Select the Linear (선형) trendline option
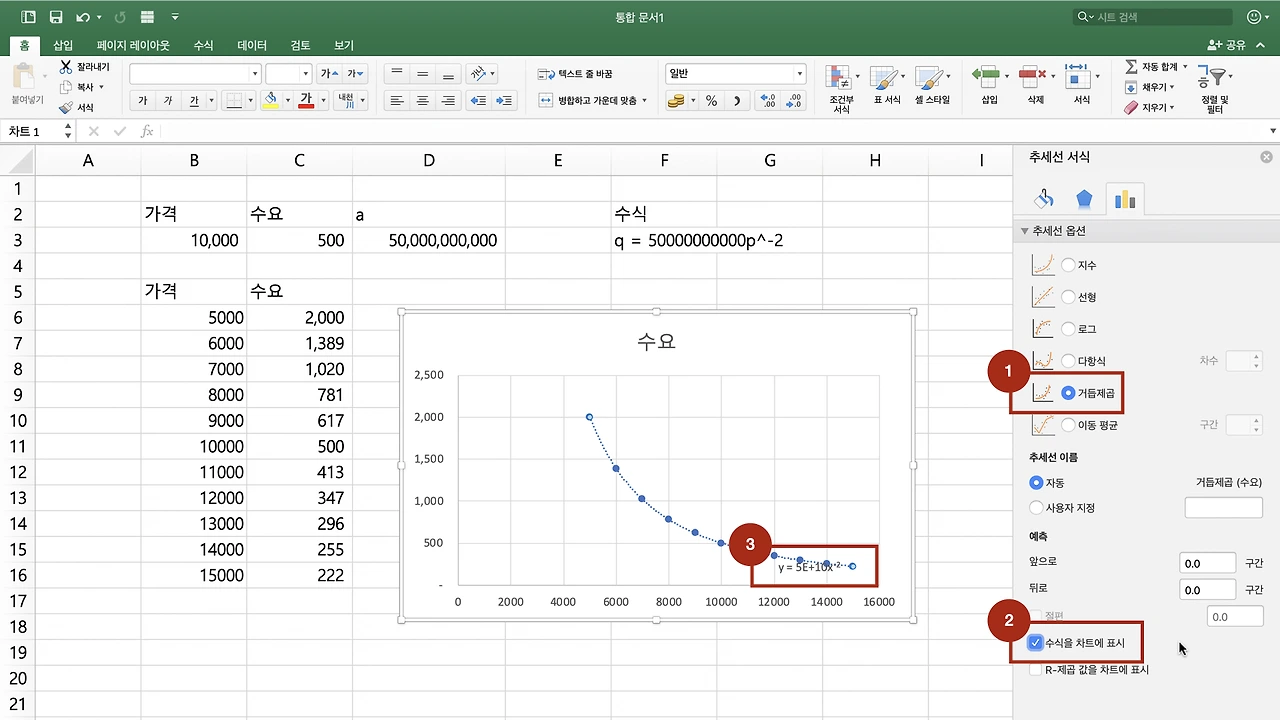1280x720 pixels. coord(1069,297)
